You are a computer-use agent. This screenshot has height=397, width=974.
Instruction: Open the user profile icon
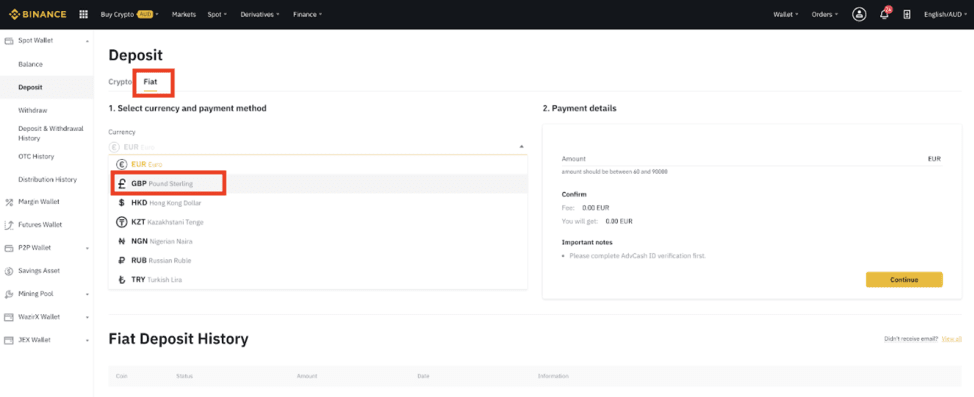coord(859,14)
